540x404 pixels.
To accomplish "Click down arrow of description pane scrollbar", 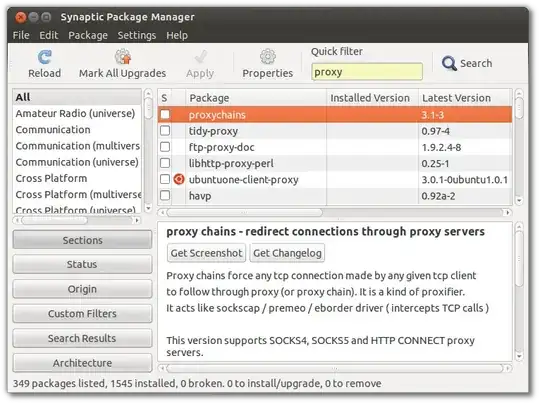I will (x=519, y=356).
